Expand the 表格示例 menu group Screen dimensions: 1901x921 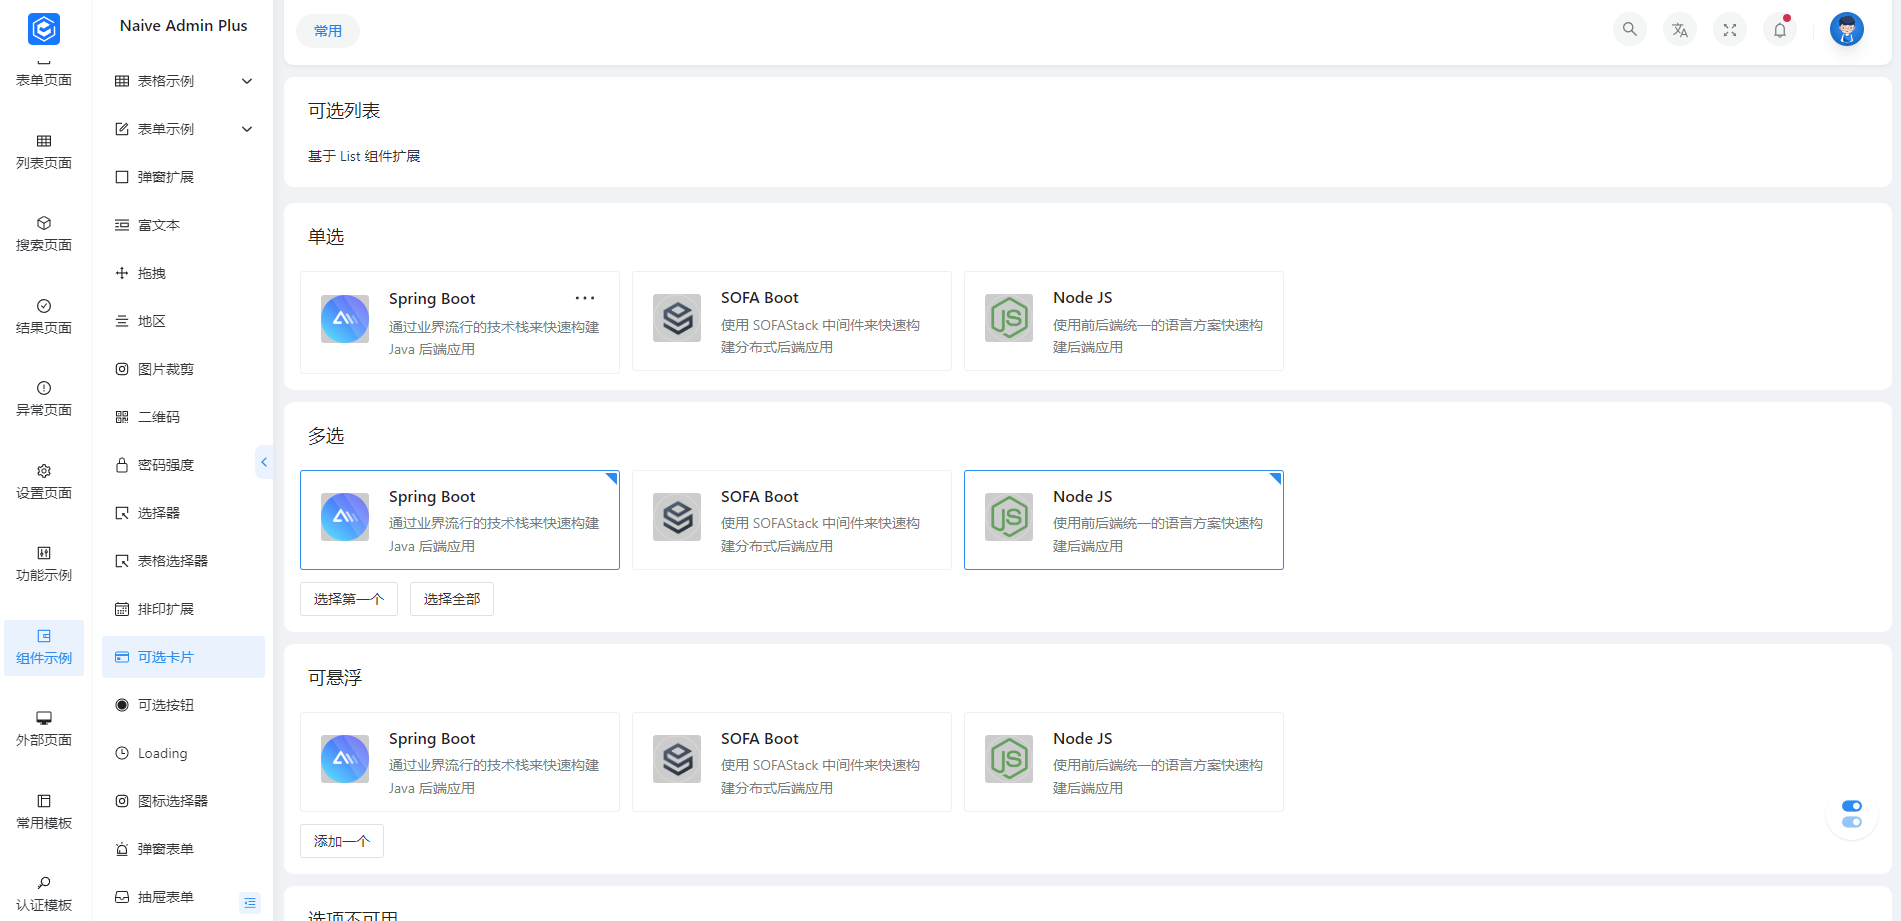pos(183,80)
